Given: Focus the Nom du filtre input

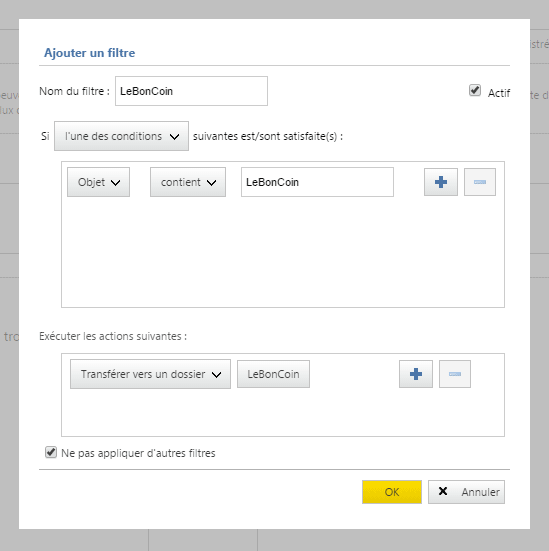Looking at the screenshot, I should tap(192, 91).
